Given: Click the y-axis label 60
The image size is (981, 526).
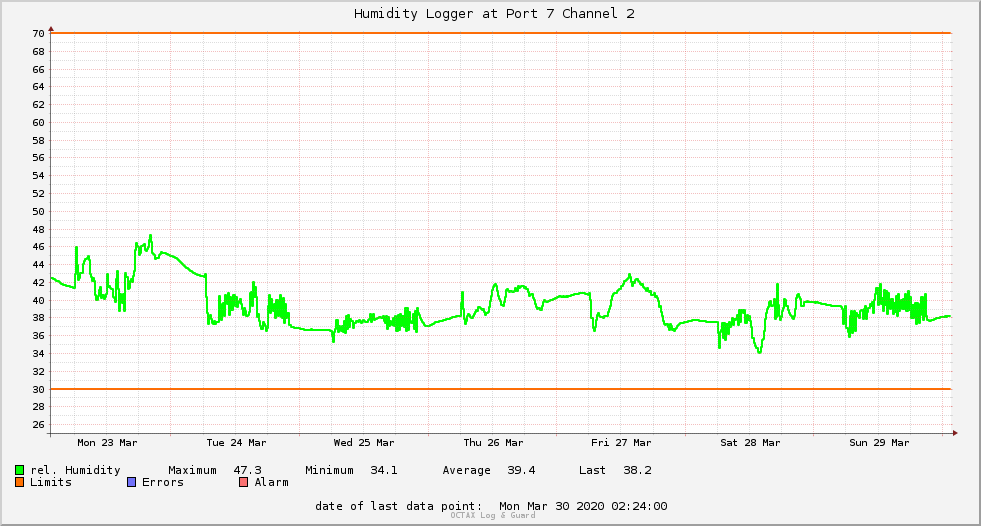Looking at the screenshot, I should (x=39, y=123).
